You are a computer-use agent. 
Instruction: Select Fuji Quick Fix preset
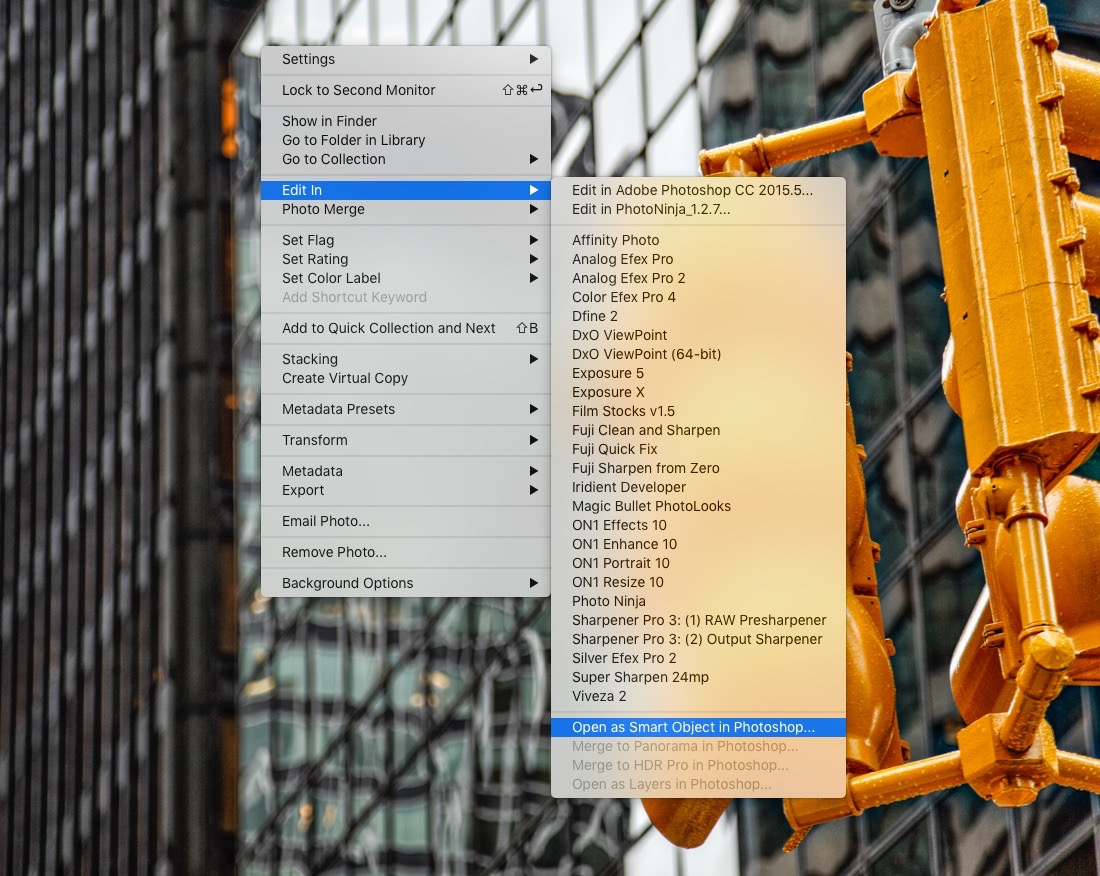coord(698,449)
